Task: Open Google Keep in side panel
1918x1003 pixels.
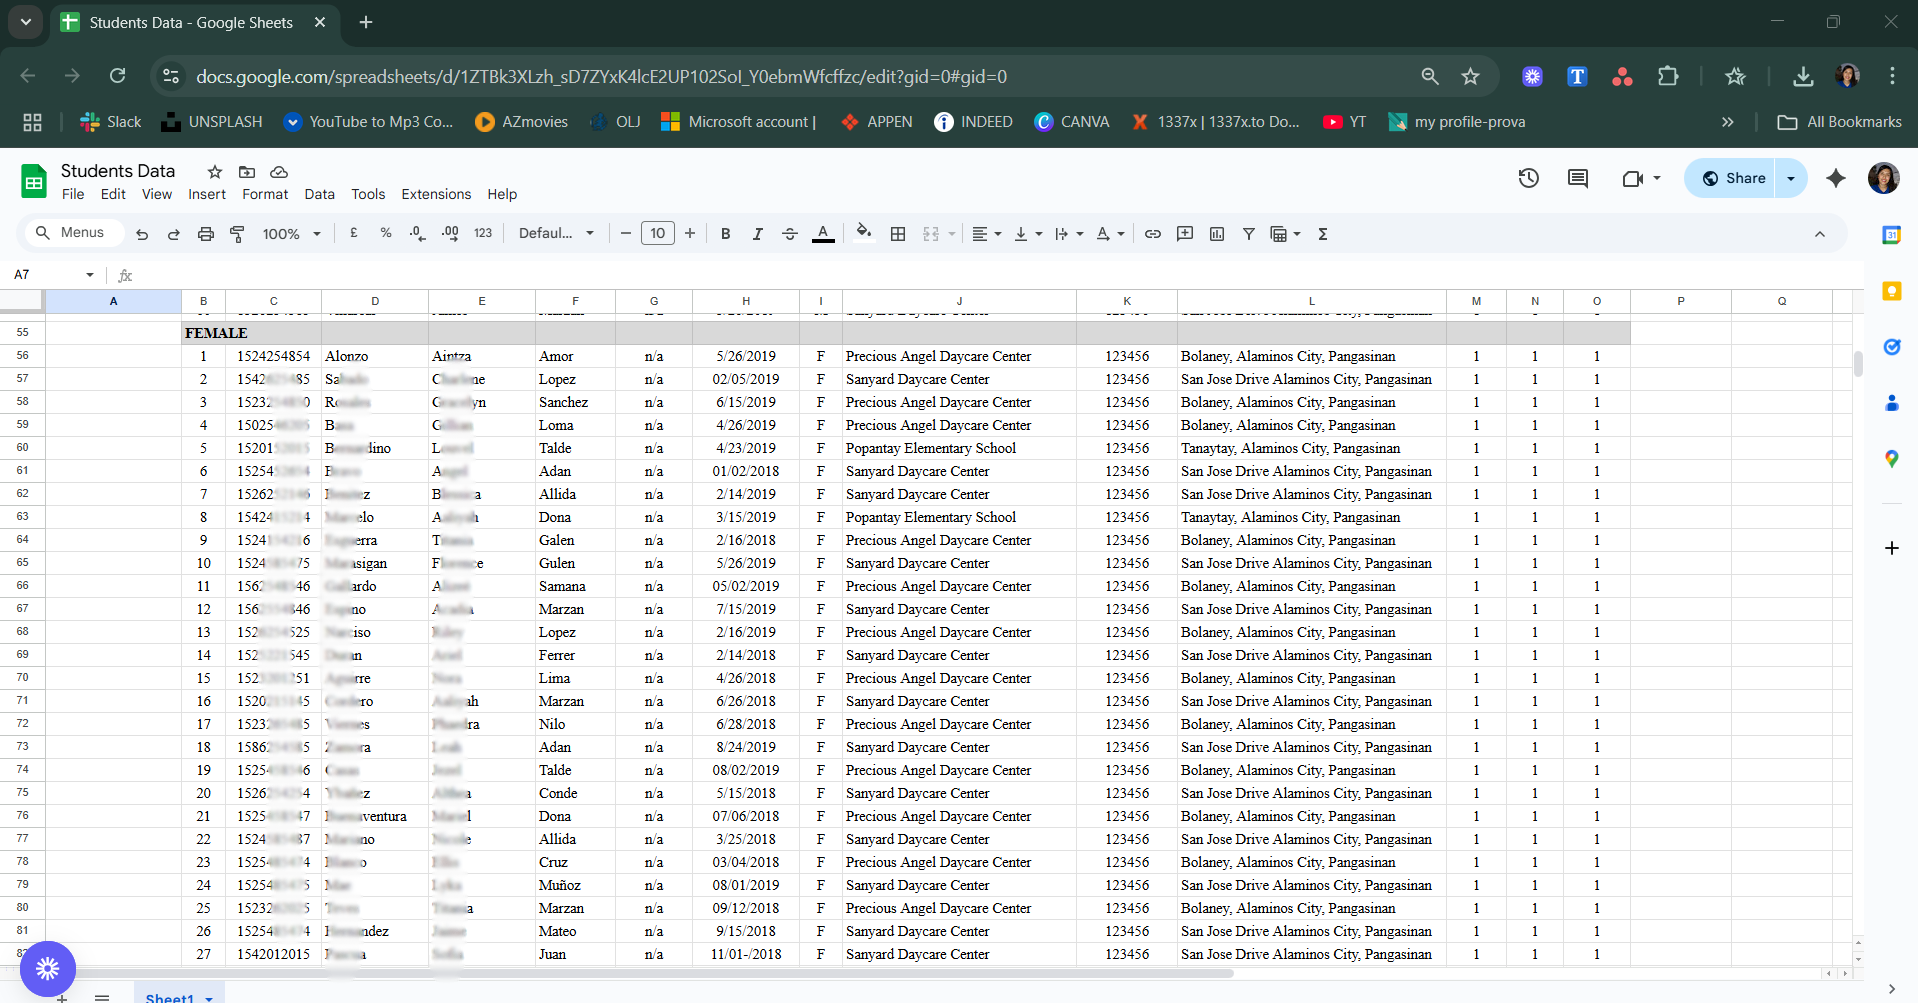Action: 1891,291
